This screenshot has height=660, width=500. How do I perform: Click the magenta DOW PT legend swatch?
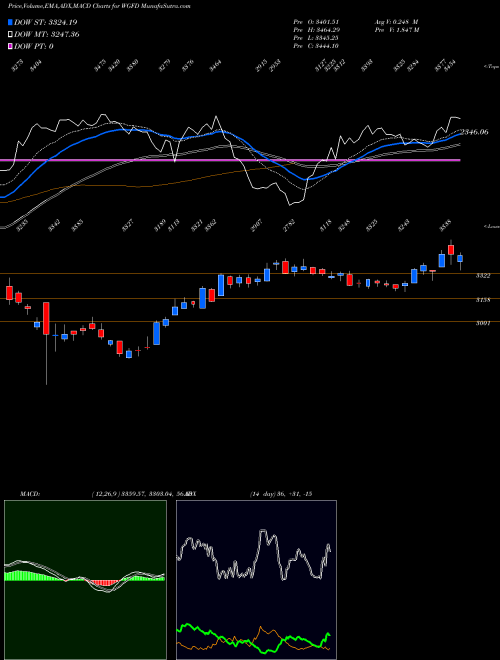(x=10, y=46)
